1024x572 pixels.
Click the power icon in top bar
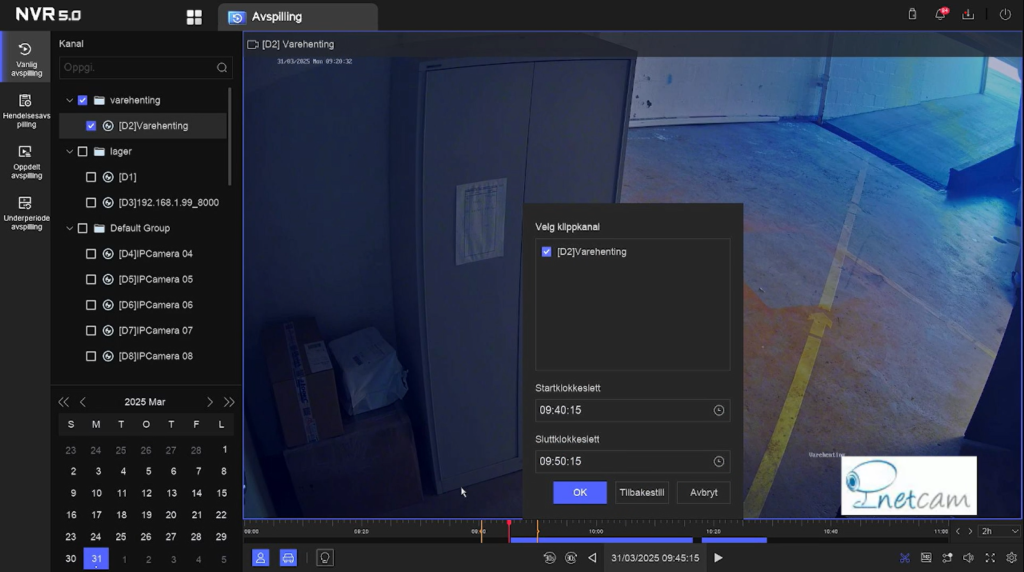[1005, 15]
